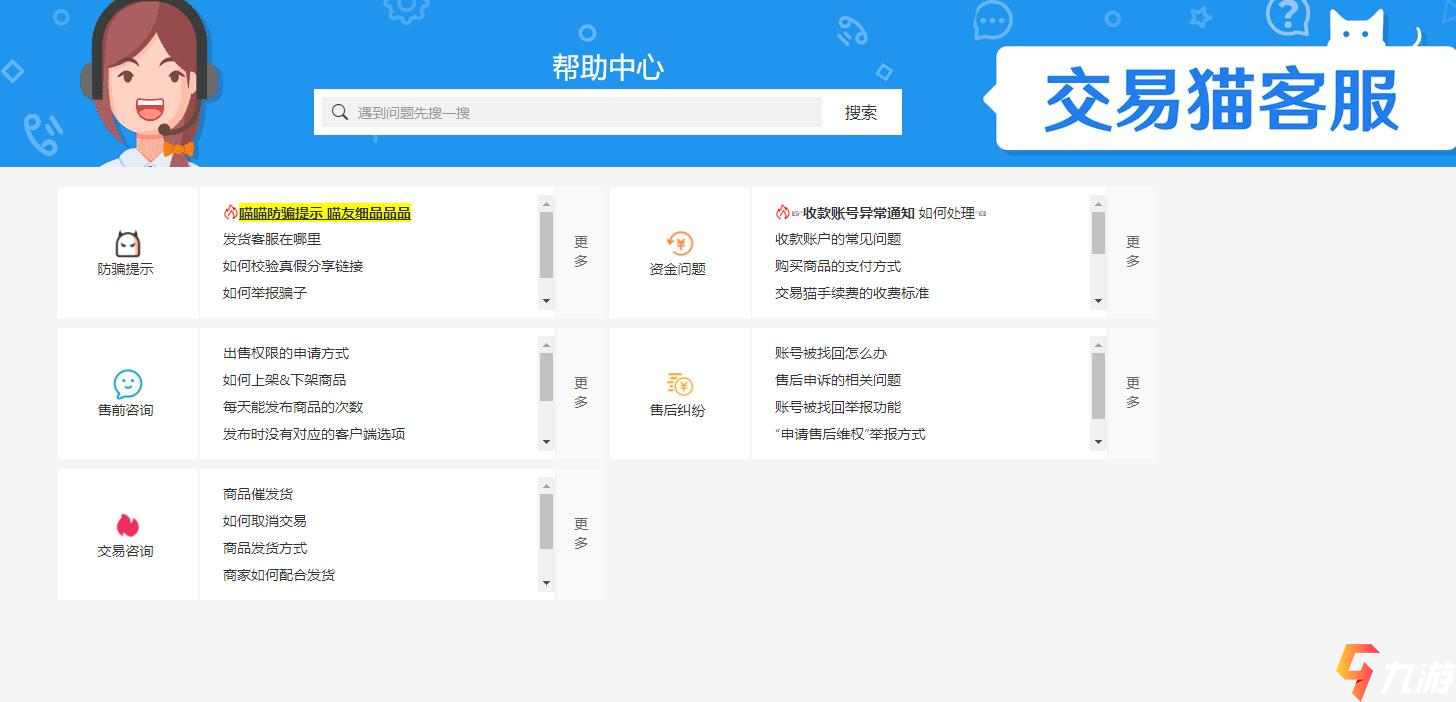Screen dimensions: 1456x702
Task: Open 更多 for 售前咨询 section
Action: click(581, 393)
